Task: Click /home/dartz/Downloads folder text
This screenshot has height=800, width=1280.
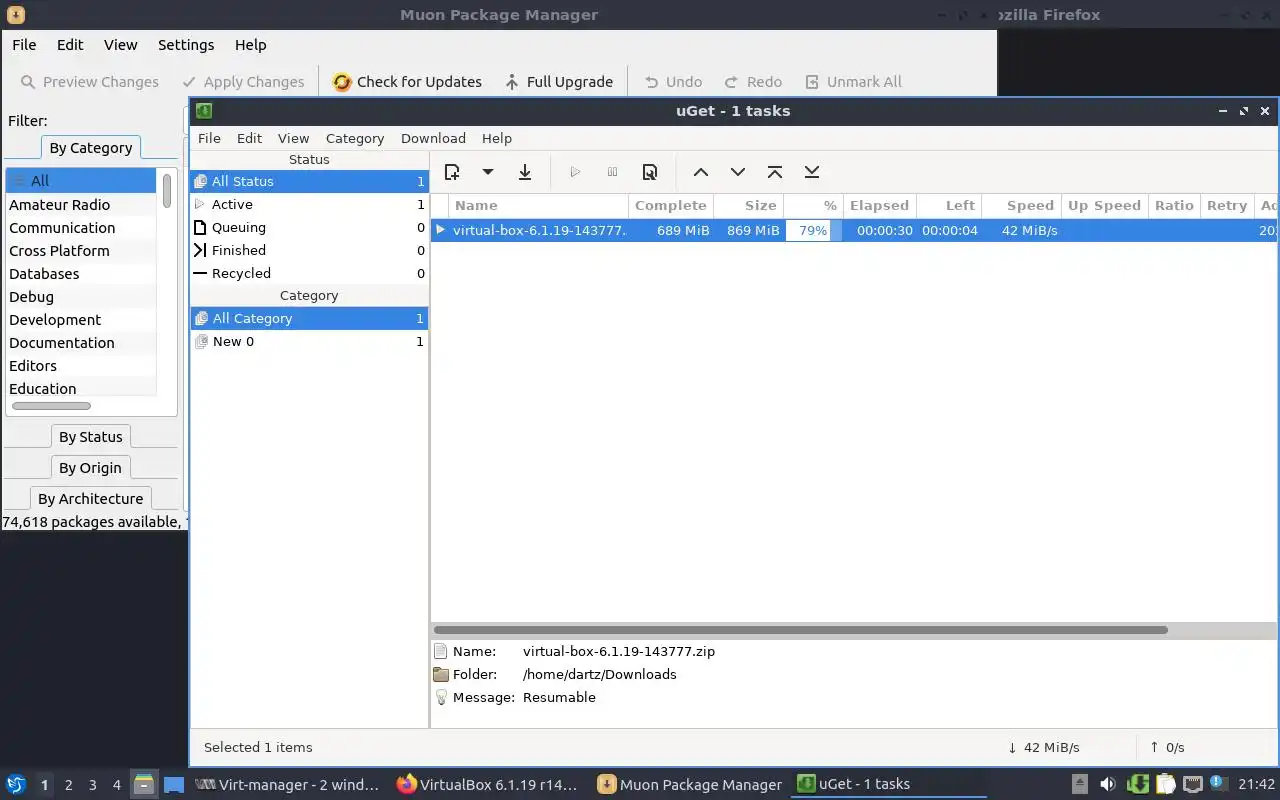Action: click(x=599, y=674)
